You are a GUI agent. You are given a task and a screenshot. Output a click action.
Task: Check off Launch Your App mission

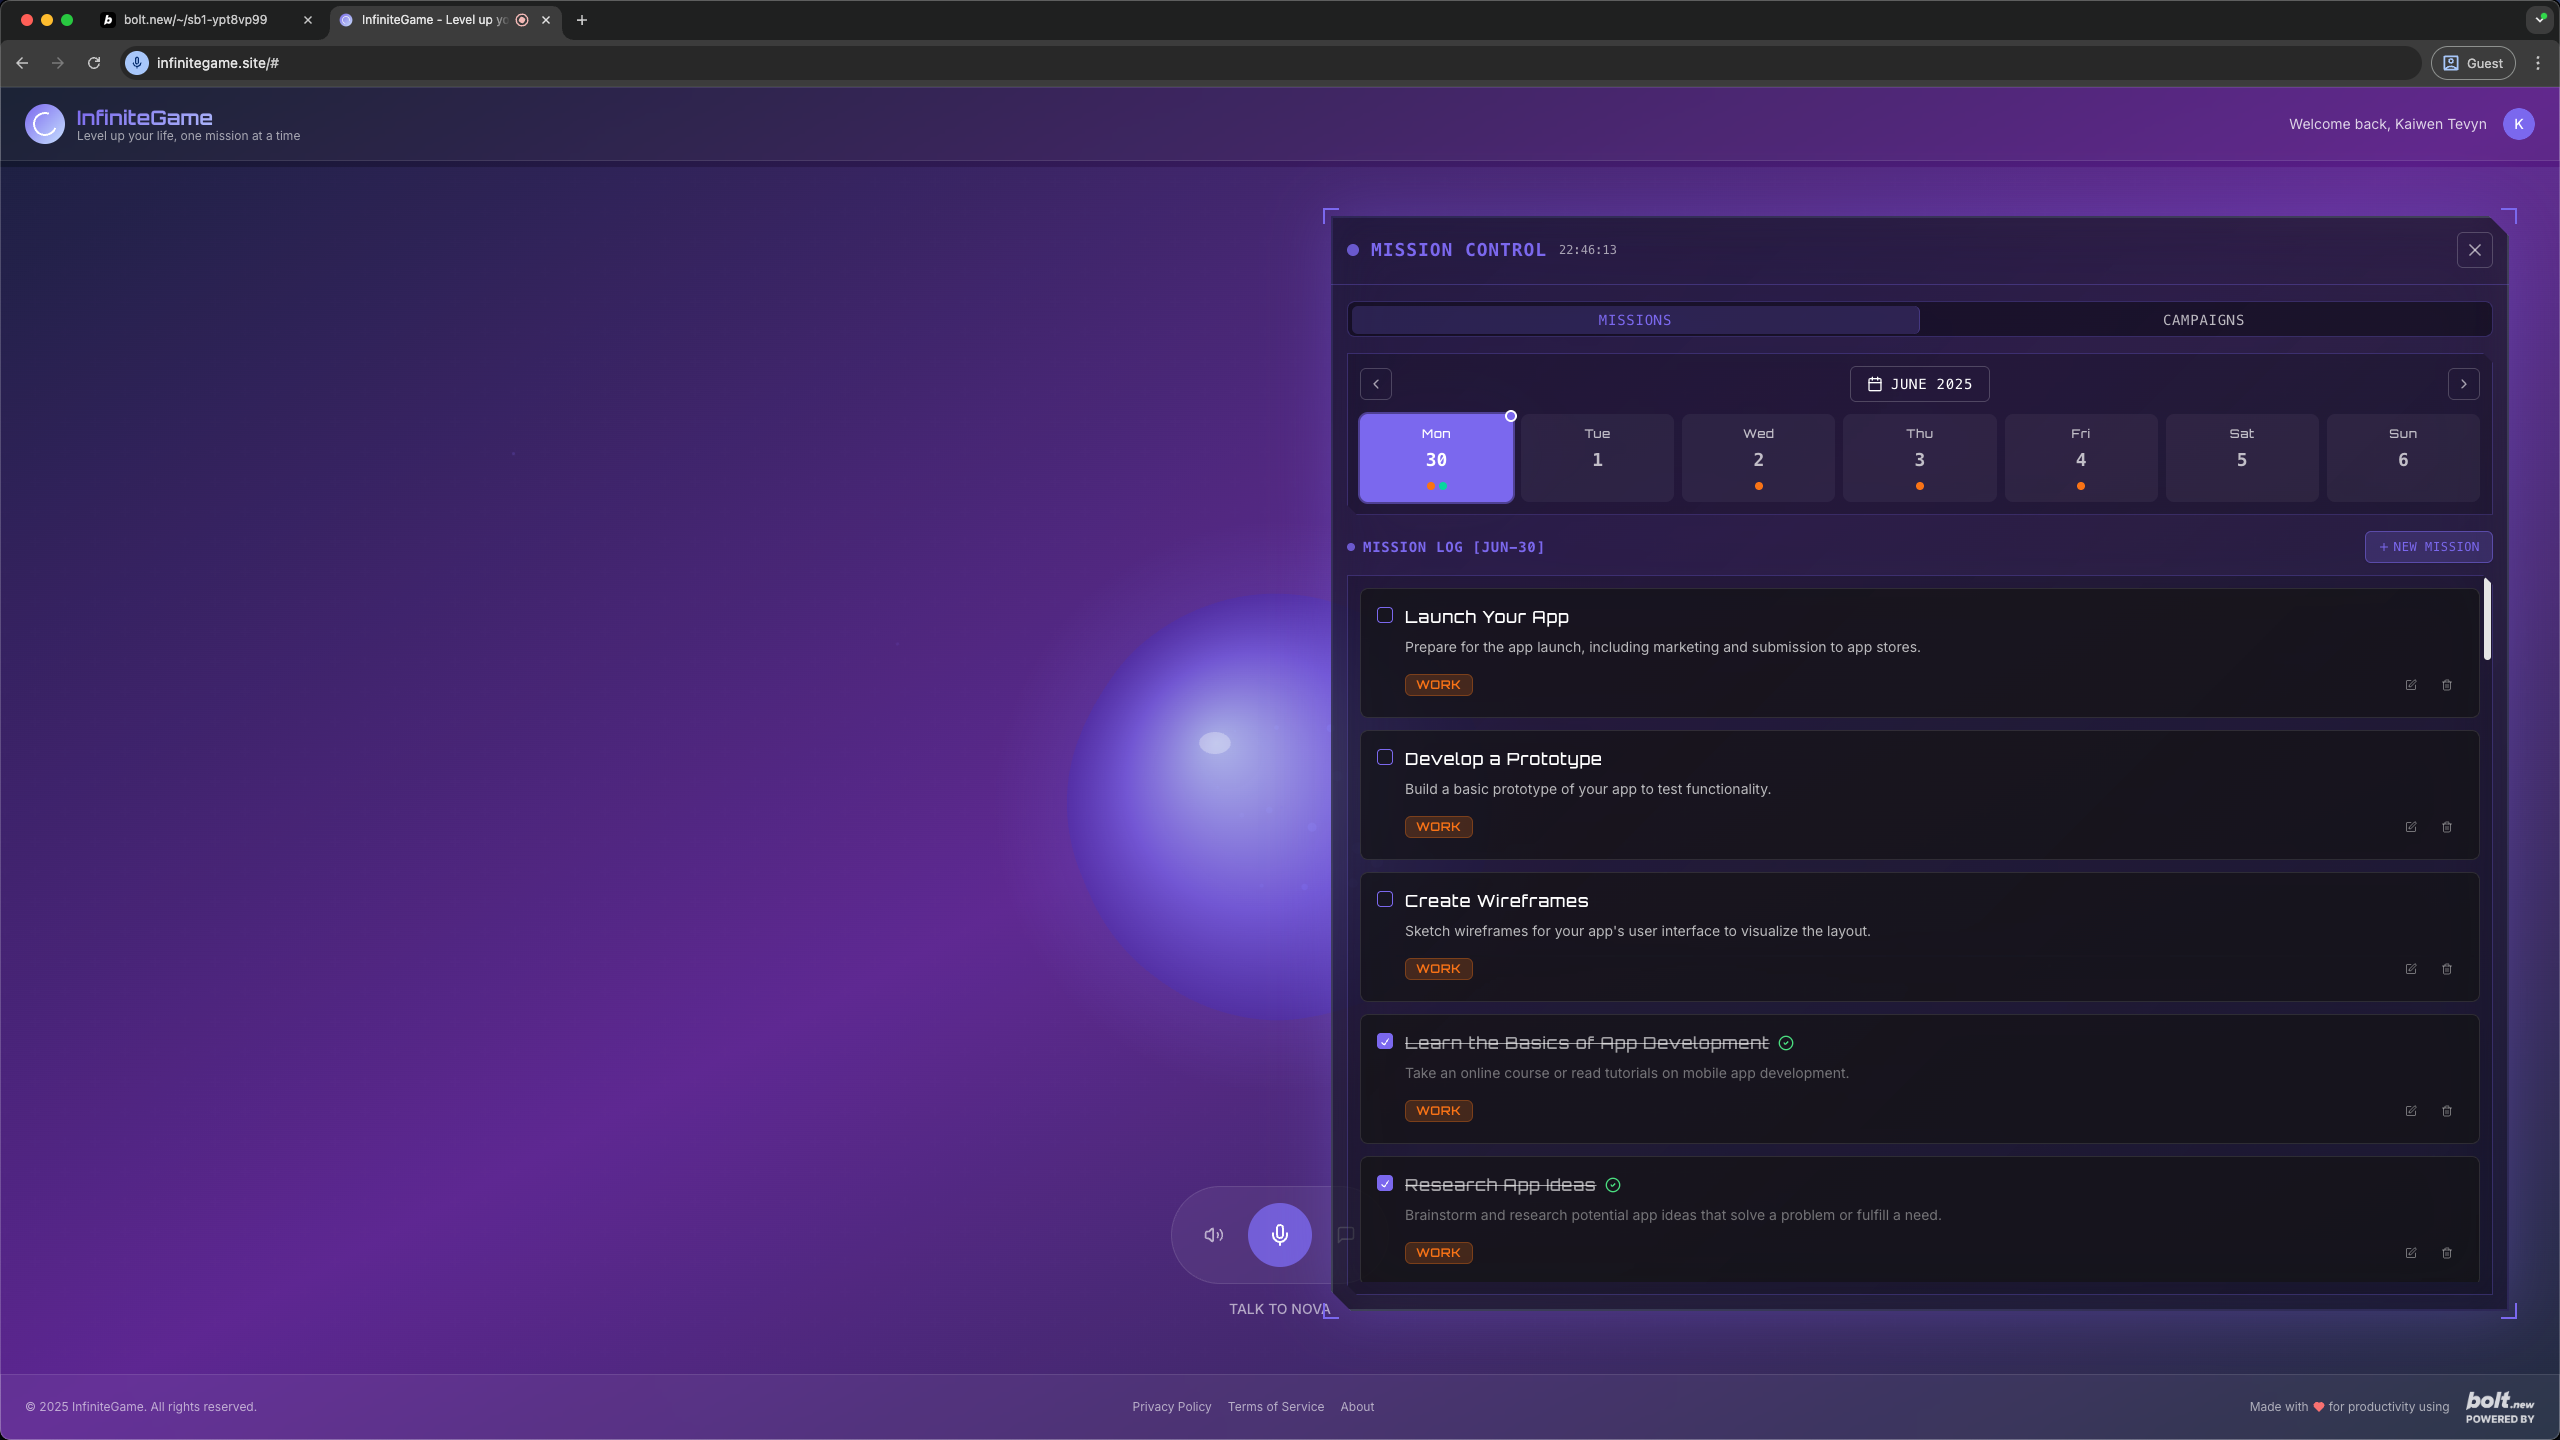(x=1385, y=615)
